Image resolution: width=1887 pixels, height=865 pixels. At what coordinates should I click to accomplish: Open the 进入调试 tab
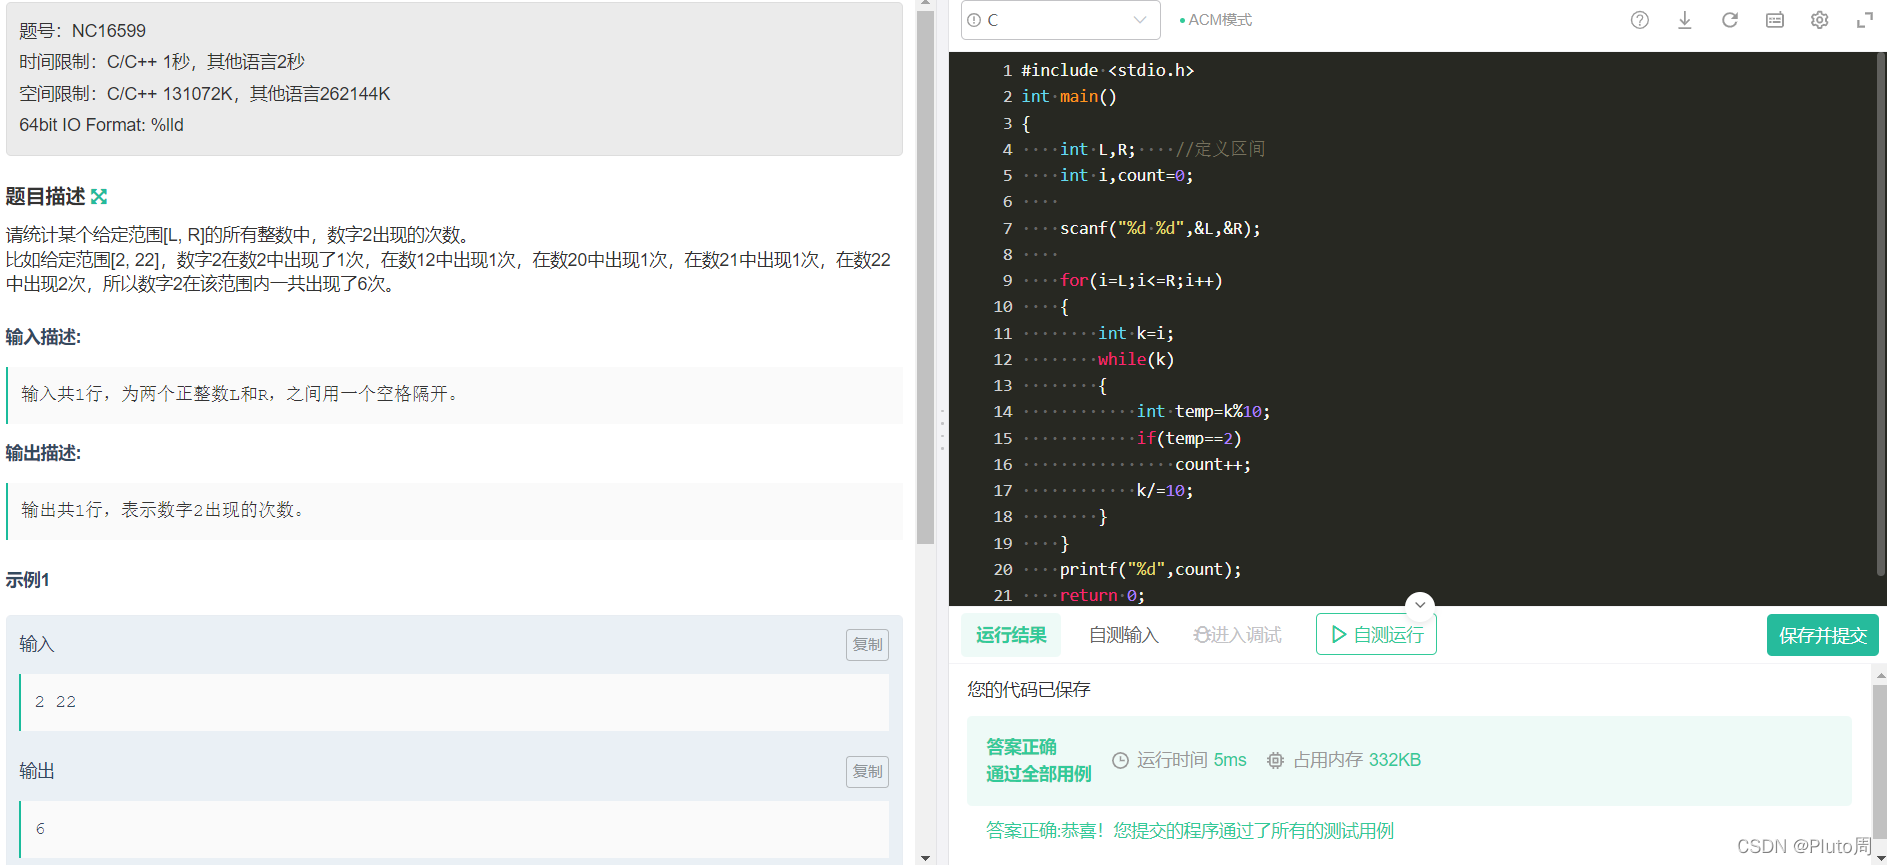(x=1237, y=635)
